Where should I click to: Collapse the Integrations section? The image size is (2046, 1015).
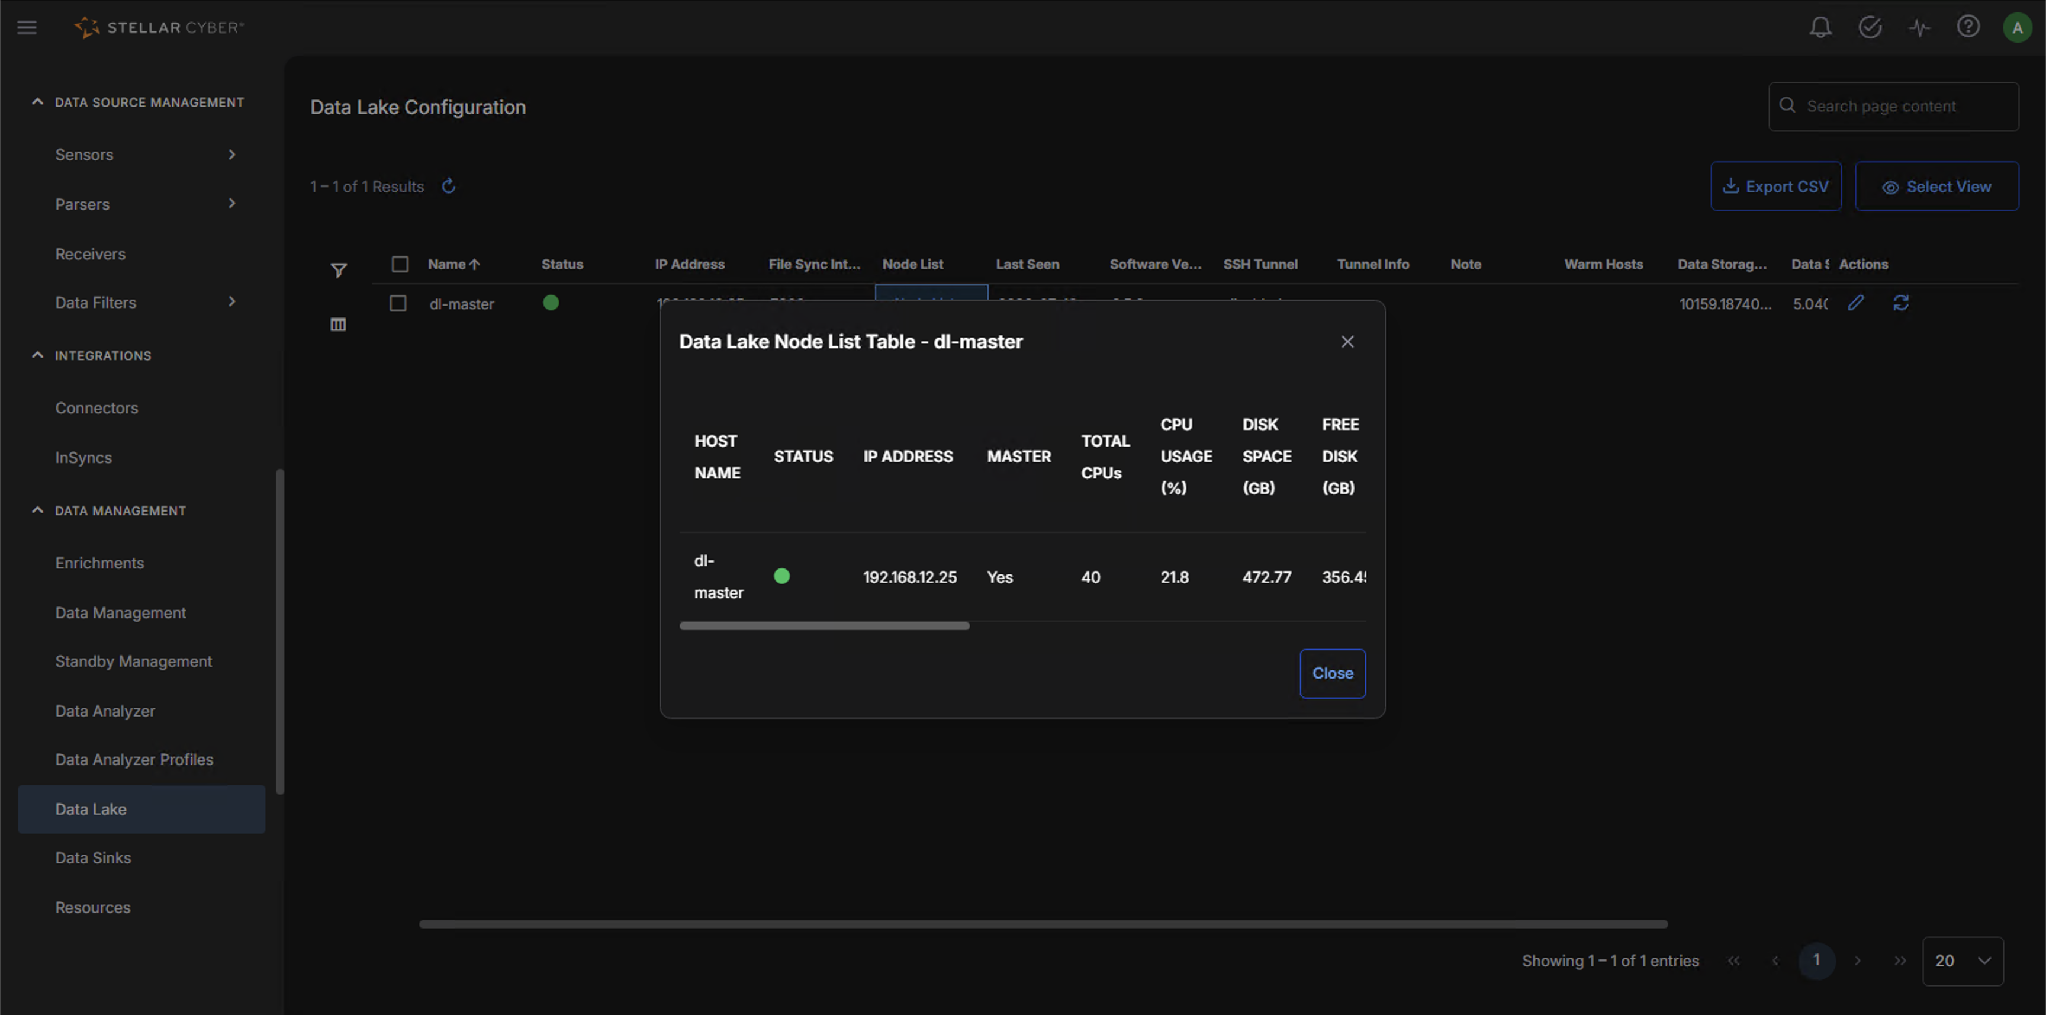click(x=38, y=355)
